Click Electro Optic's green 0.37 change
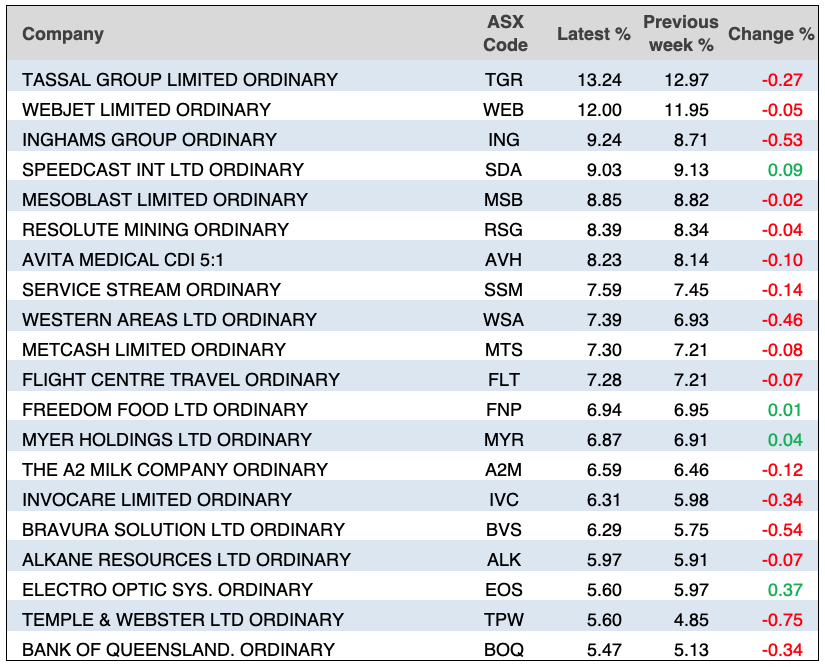 (784, 590)
